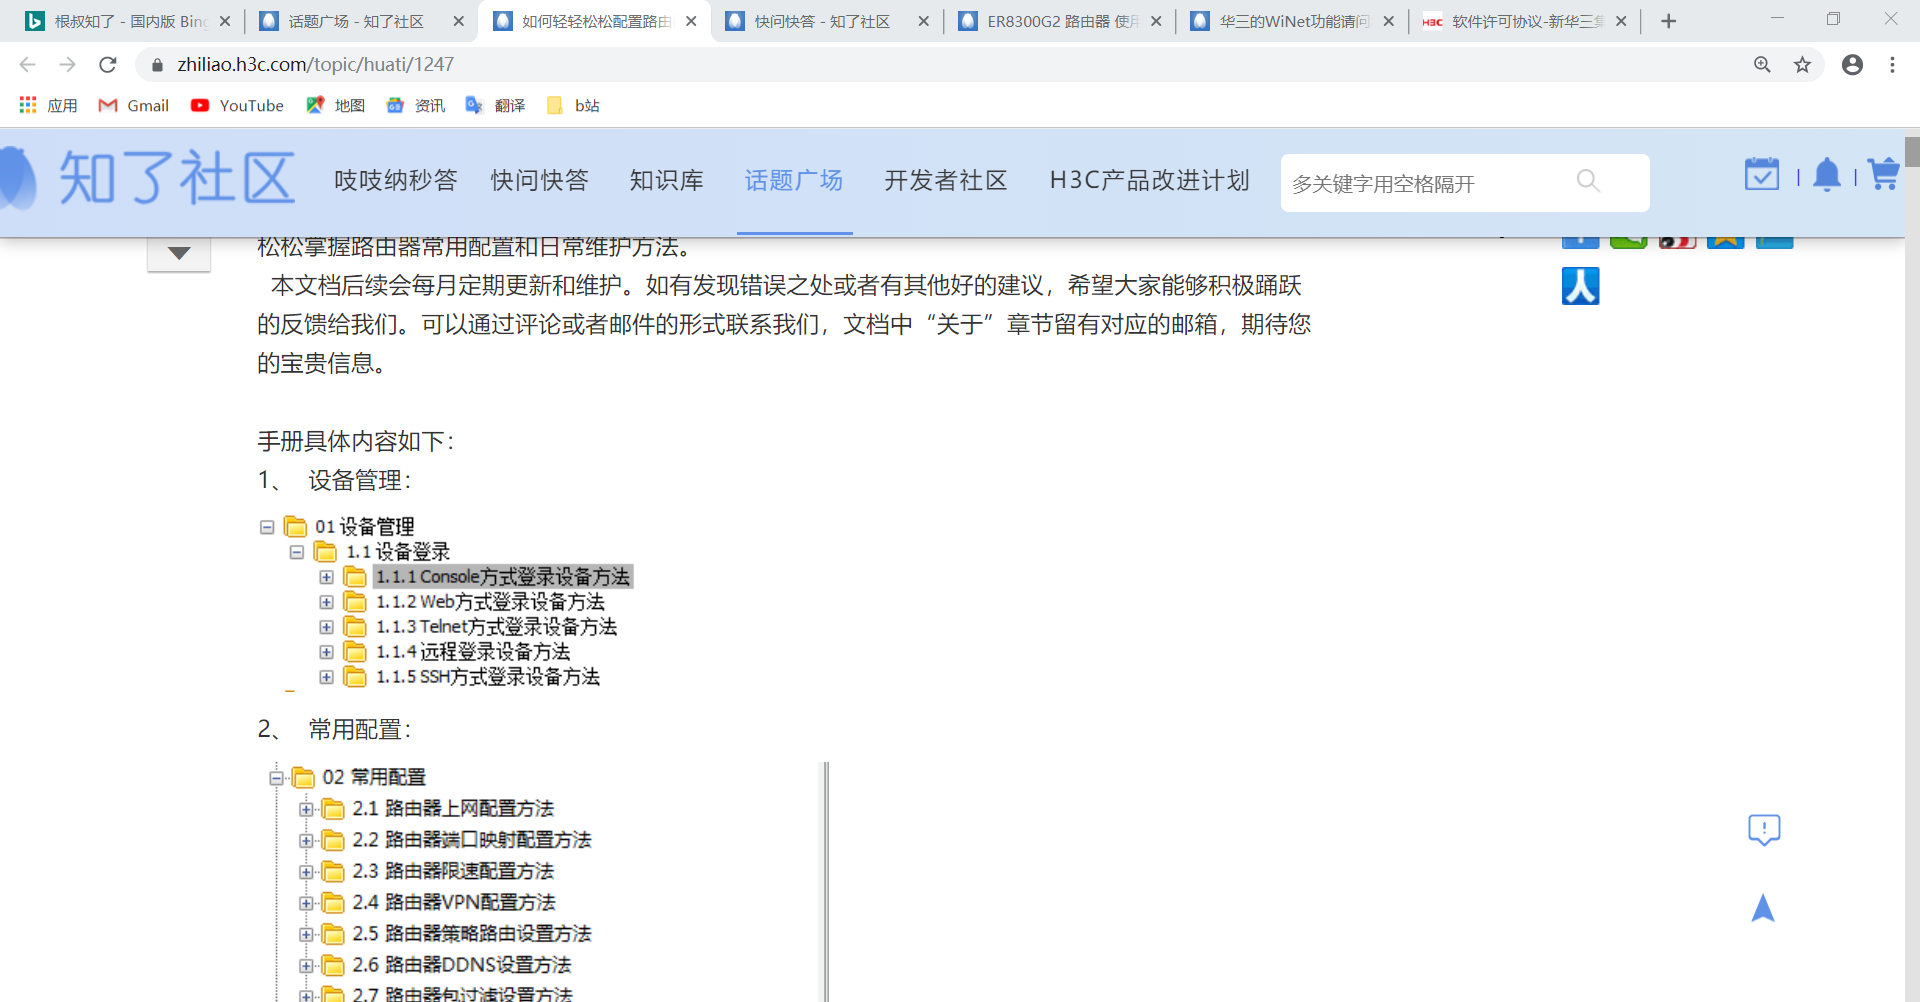Viewport: 1920px width, 1002px height.
Task: Switch to the 华三的WiNet功能请问 tab
Action: pyautogui.click(x=1290, y=21)
